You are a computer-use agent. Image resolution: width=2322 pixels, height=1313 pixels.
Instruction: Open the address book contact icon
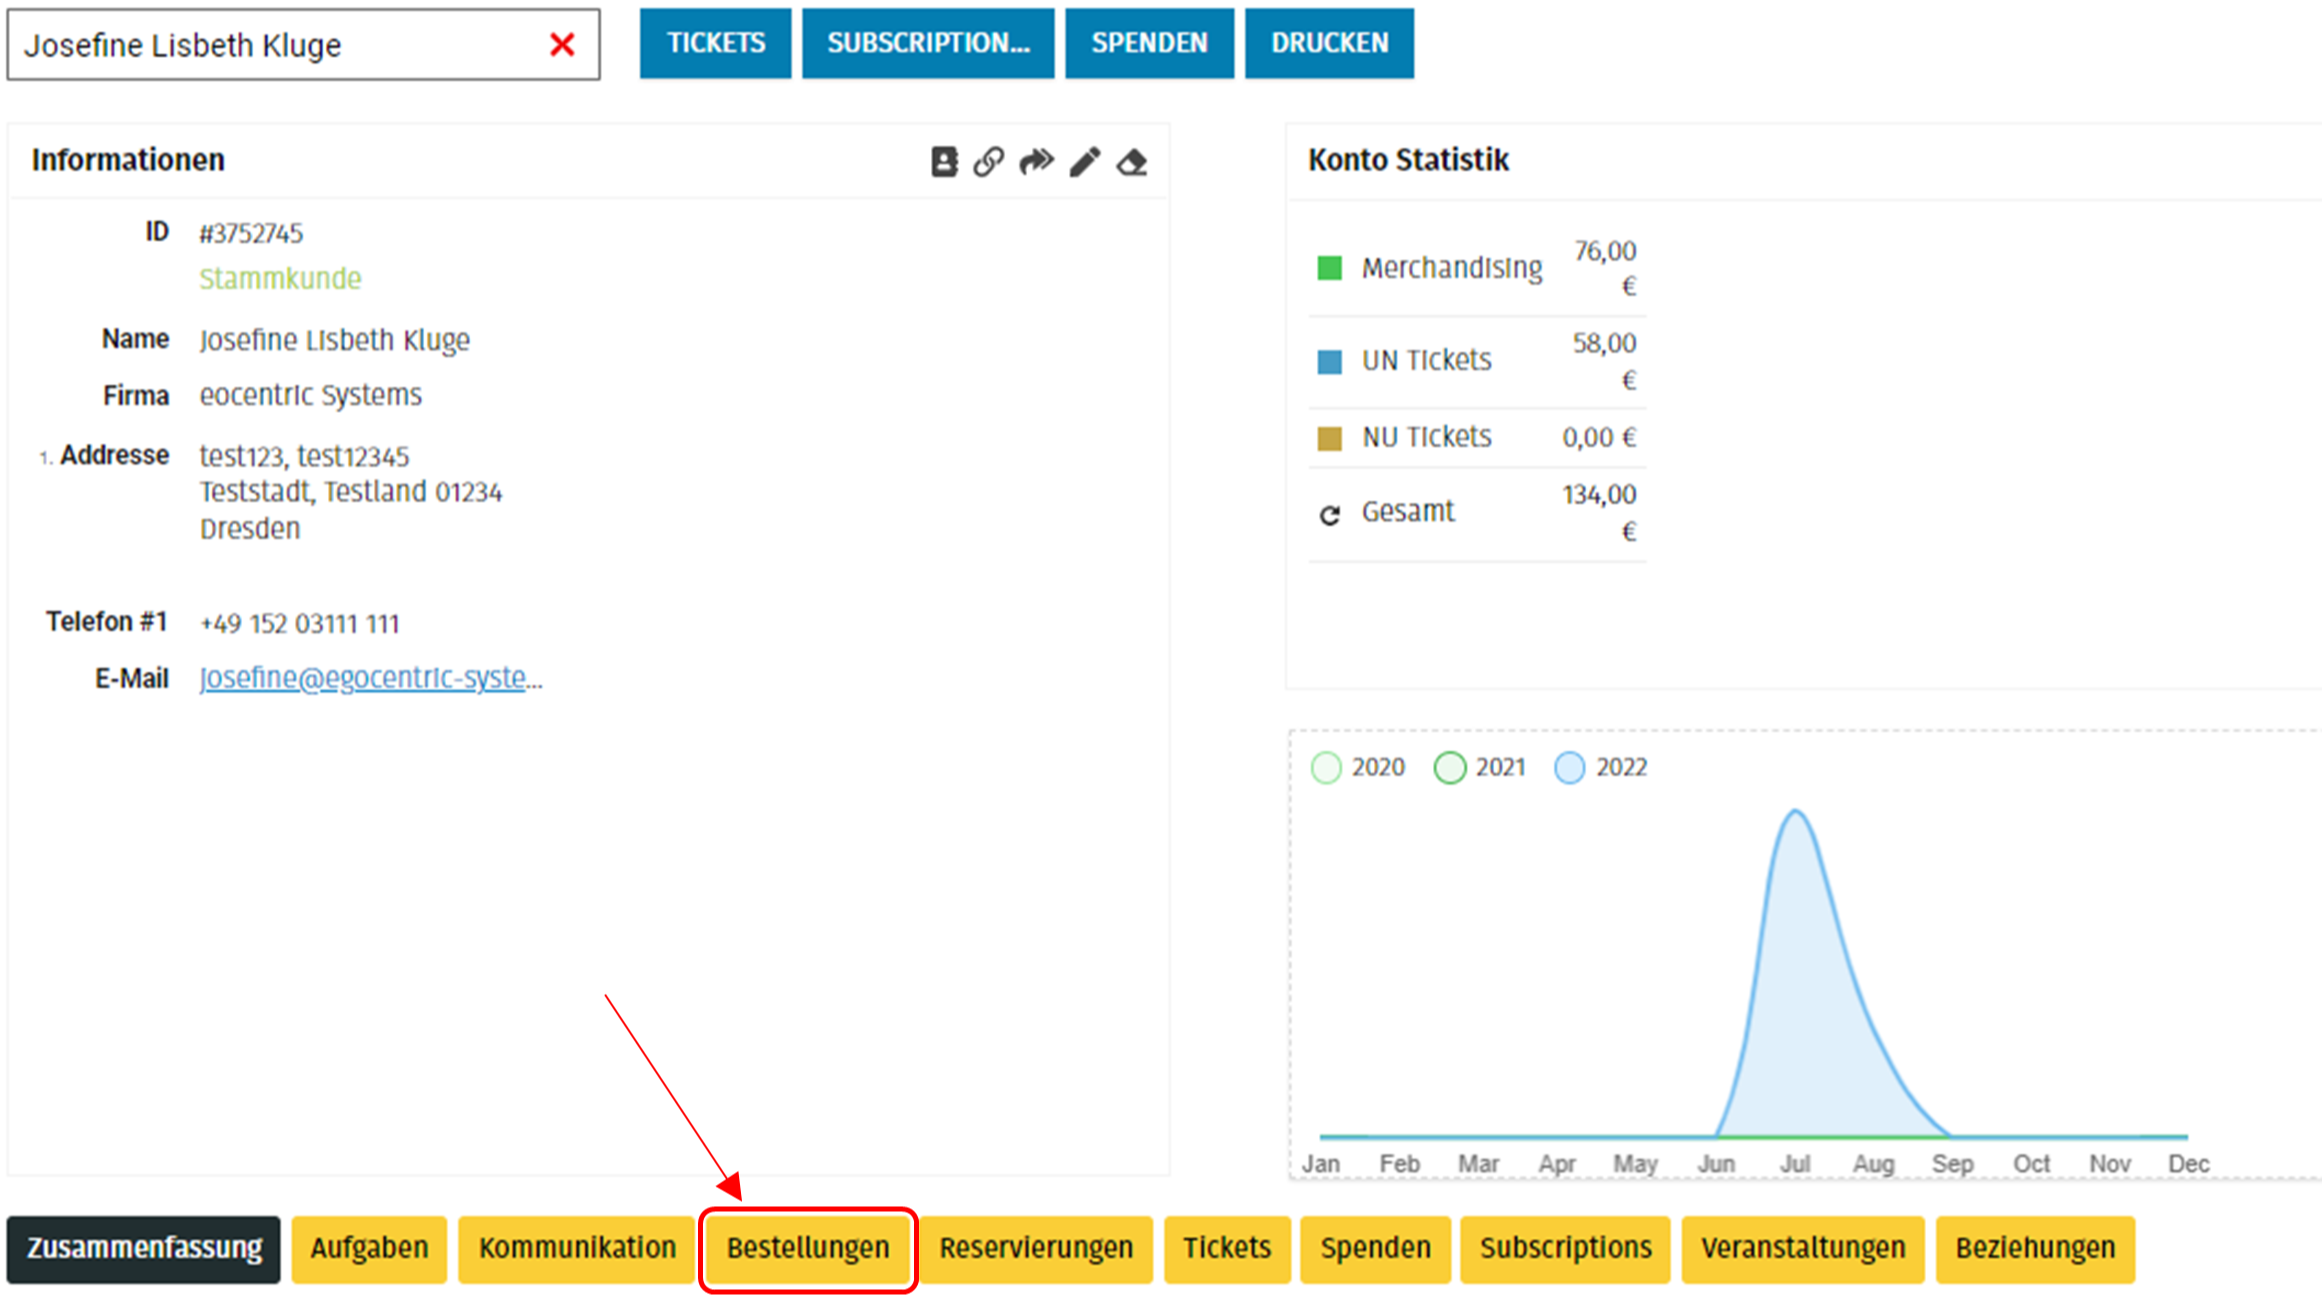coord(943,161)
